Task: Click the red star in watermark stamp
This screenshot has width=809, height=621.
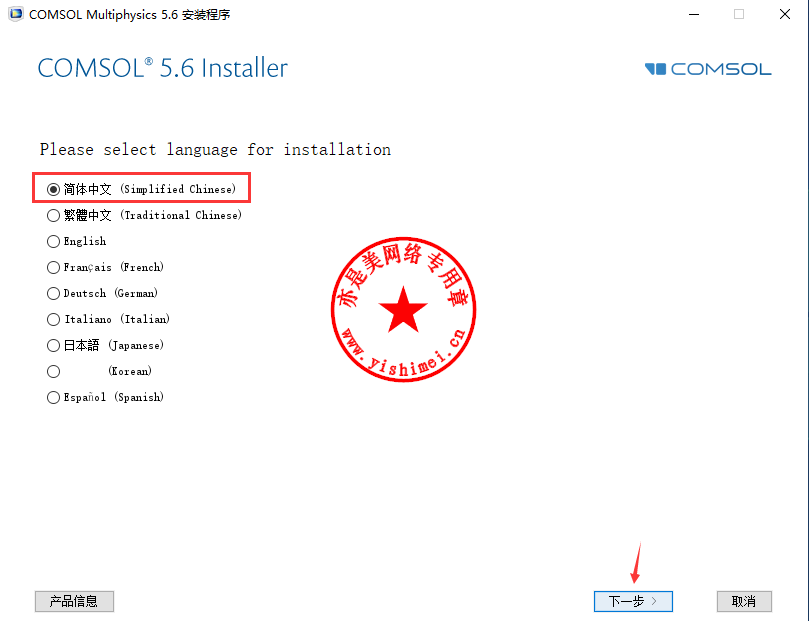Action: tap(403, 310)
